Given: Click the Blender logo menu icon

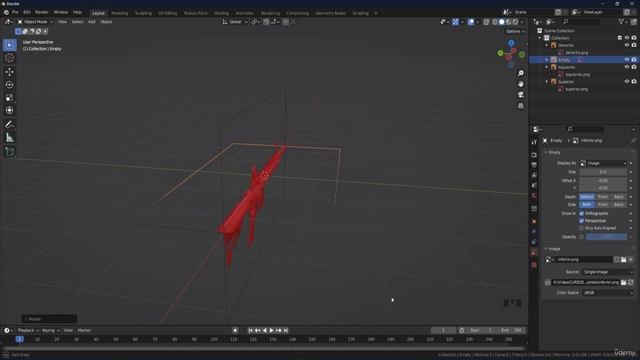Looking at the screenshot, I should [x=6, y=12].
